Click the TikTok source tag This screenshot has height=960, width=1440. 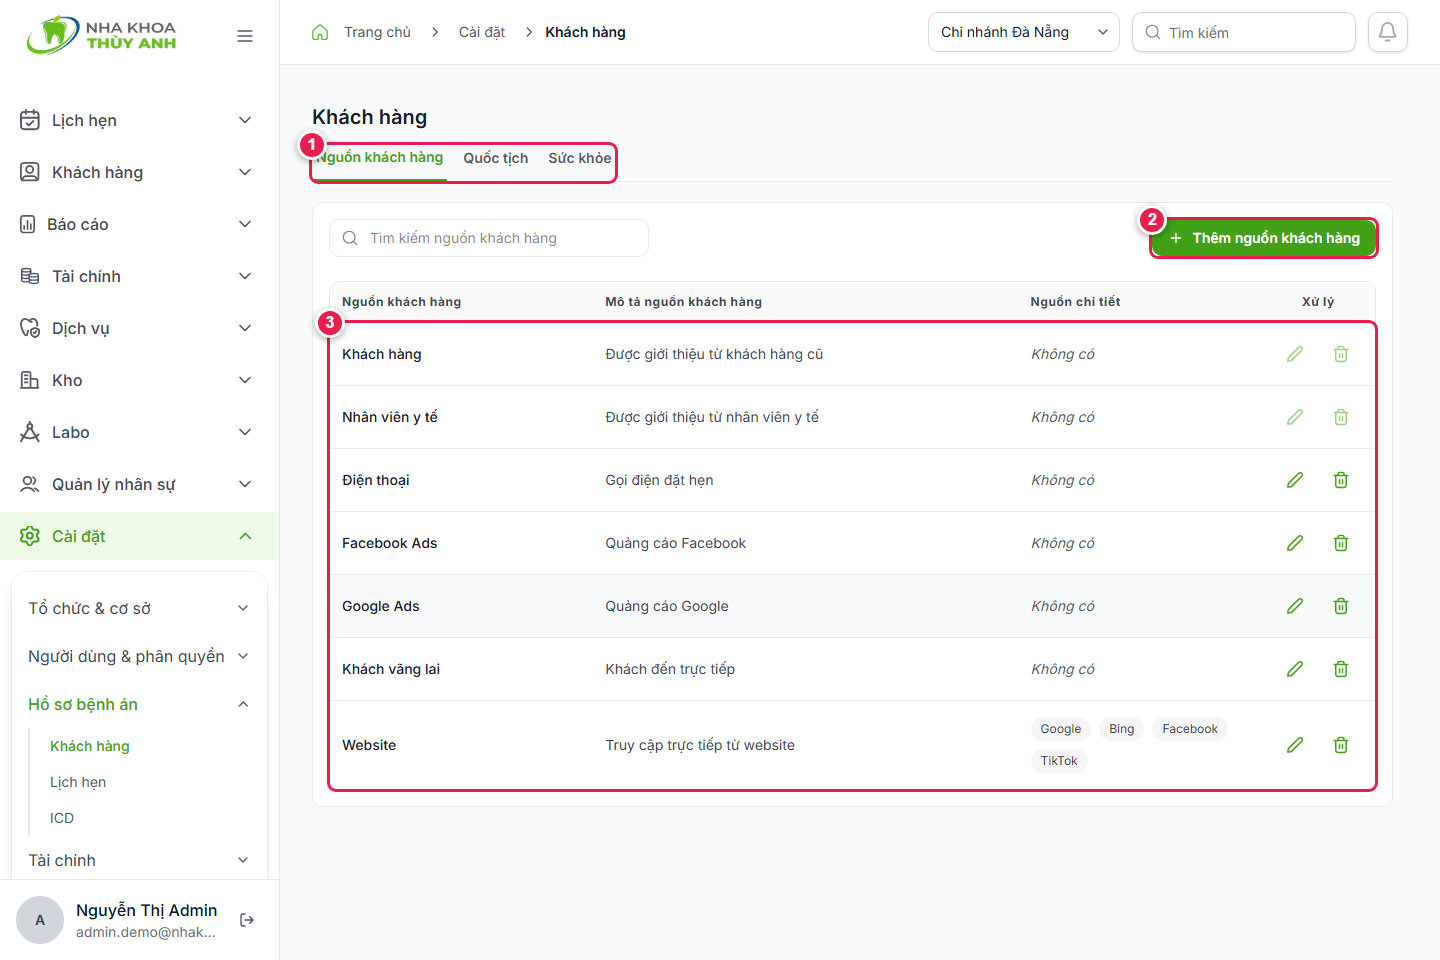pos(1059,761)
